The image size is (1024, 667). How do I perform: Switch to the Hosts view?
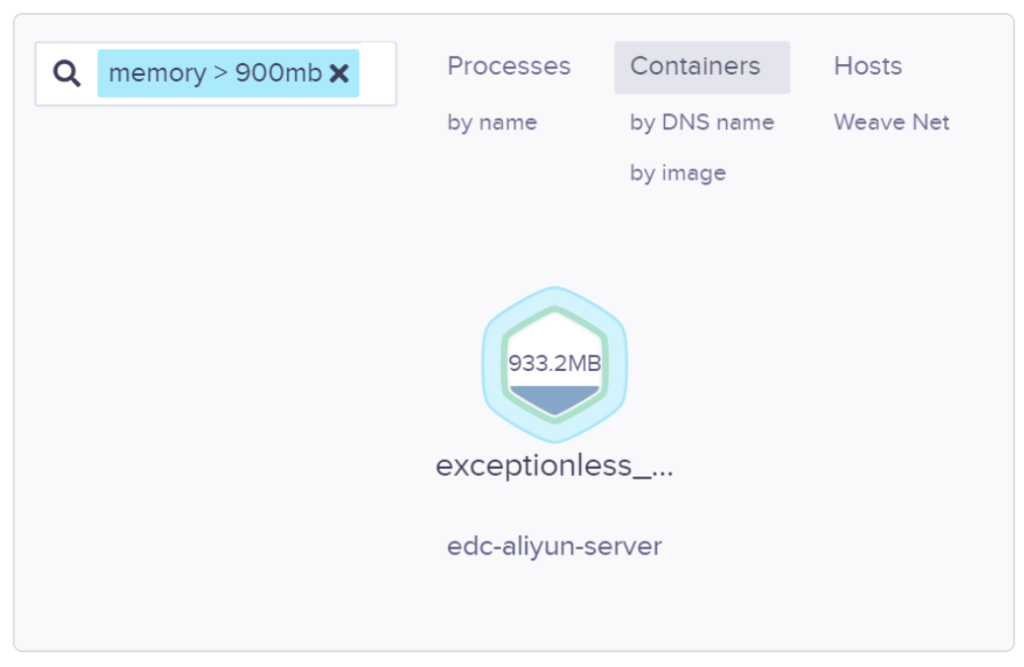pyautogui.click(x=868, y=66)
